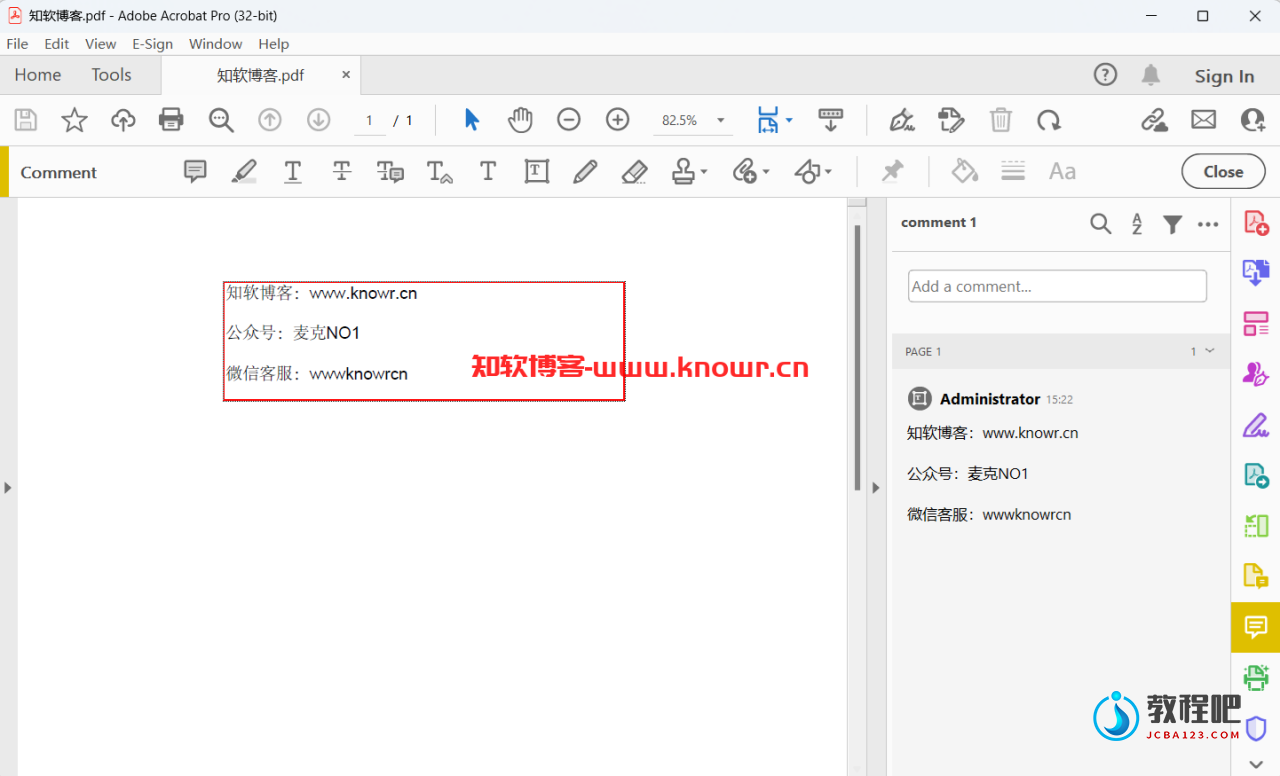
Task: Select the add text comment tool
Action: coord(488,172)
